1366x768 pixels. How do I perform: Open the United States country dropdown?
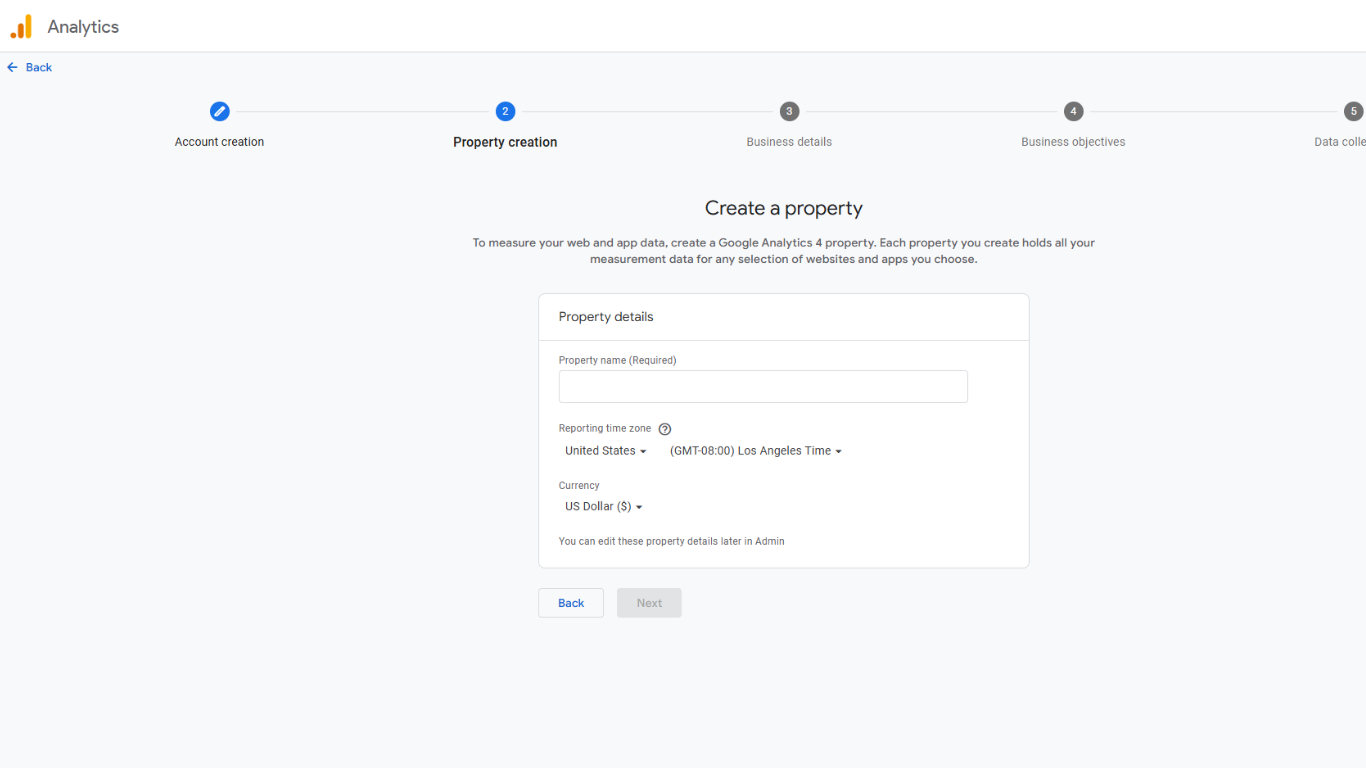(604, 450)
